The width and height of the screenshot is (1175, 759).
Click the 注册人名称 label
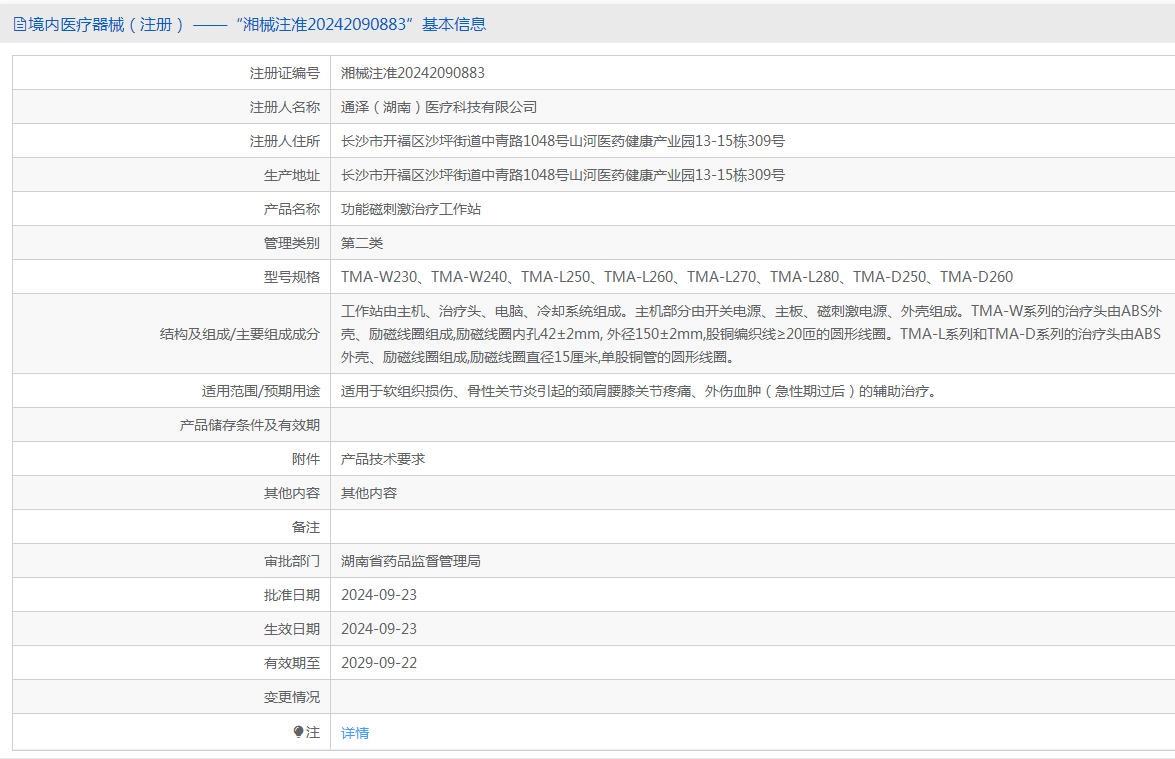click(285, 107)
